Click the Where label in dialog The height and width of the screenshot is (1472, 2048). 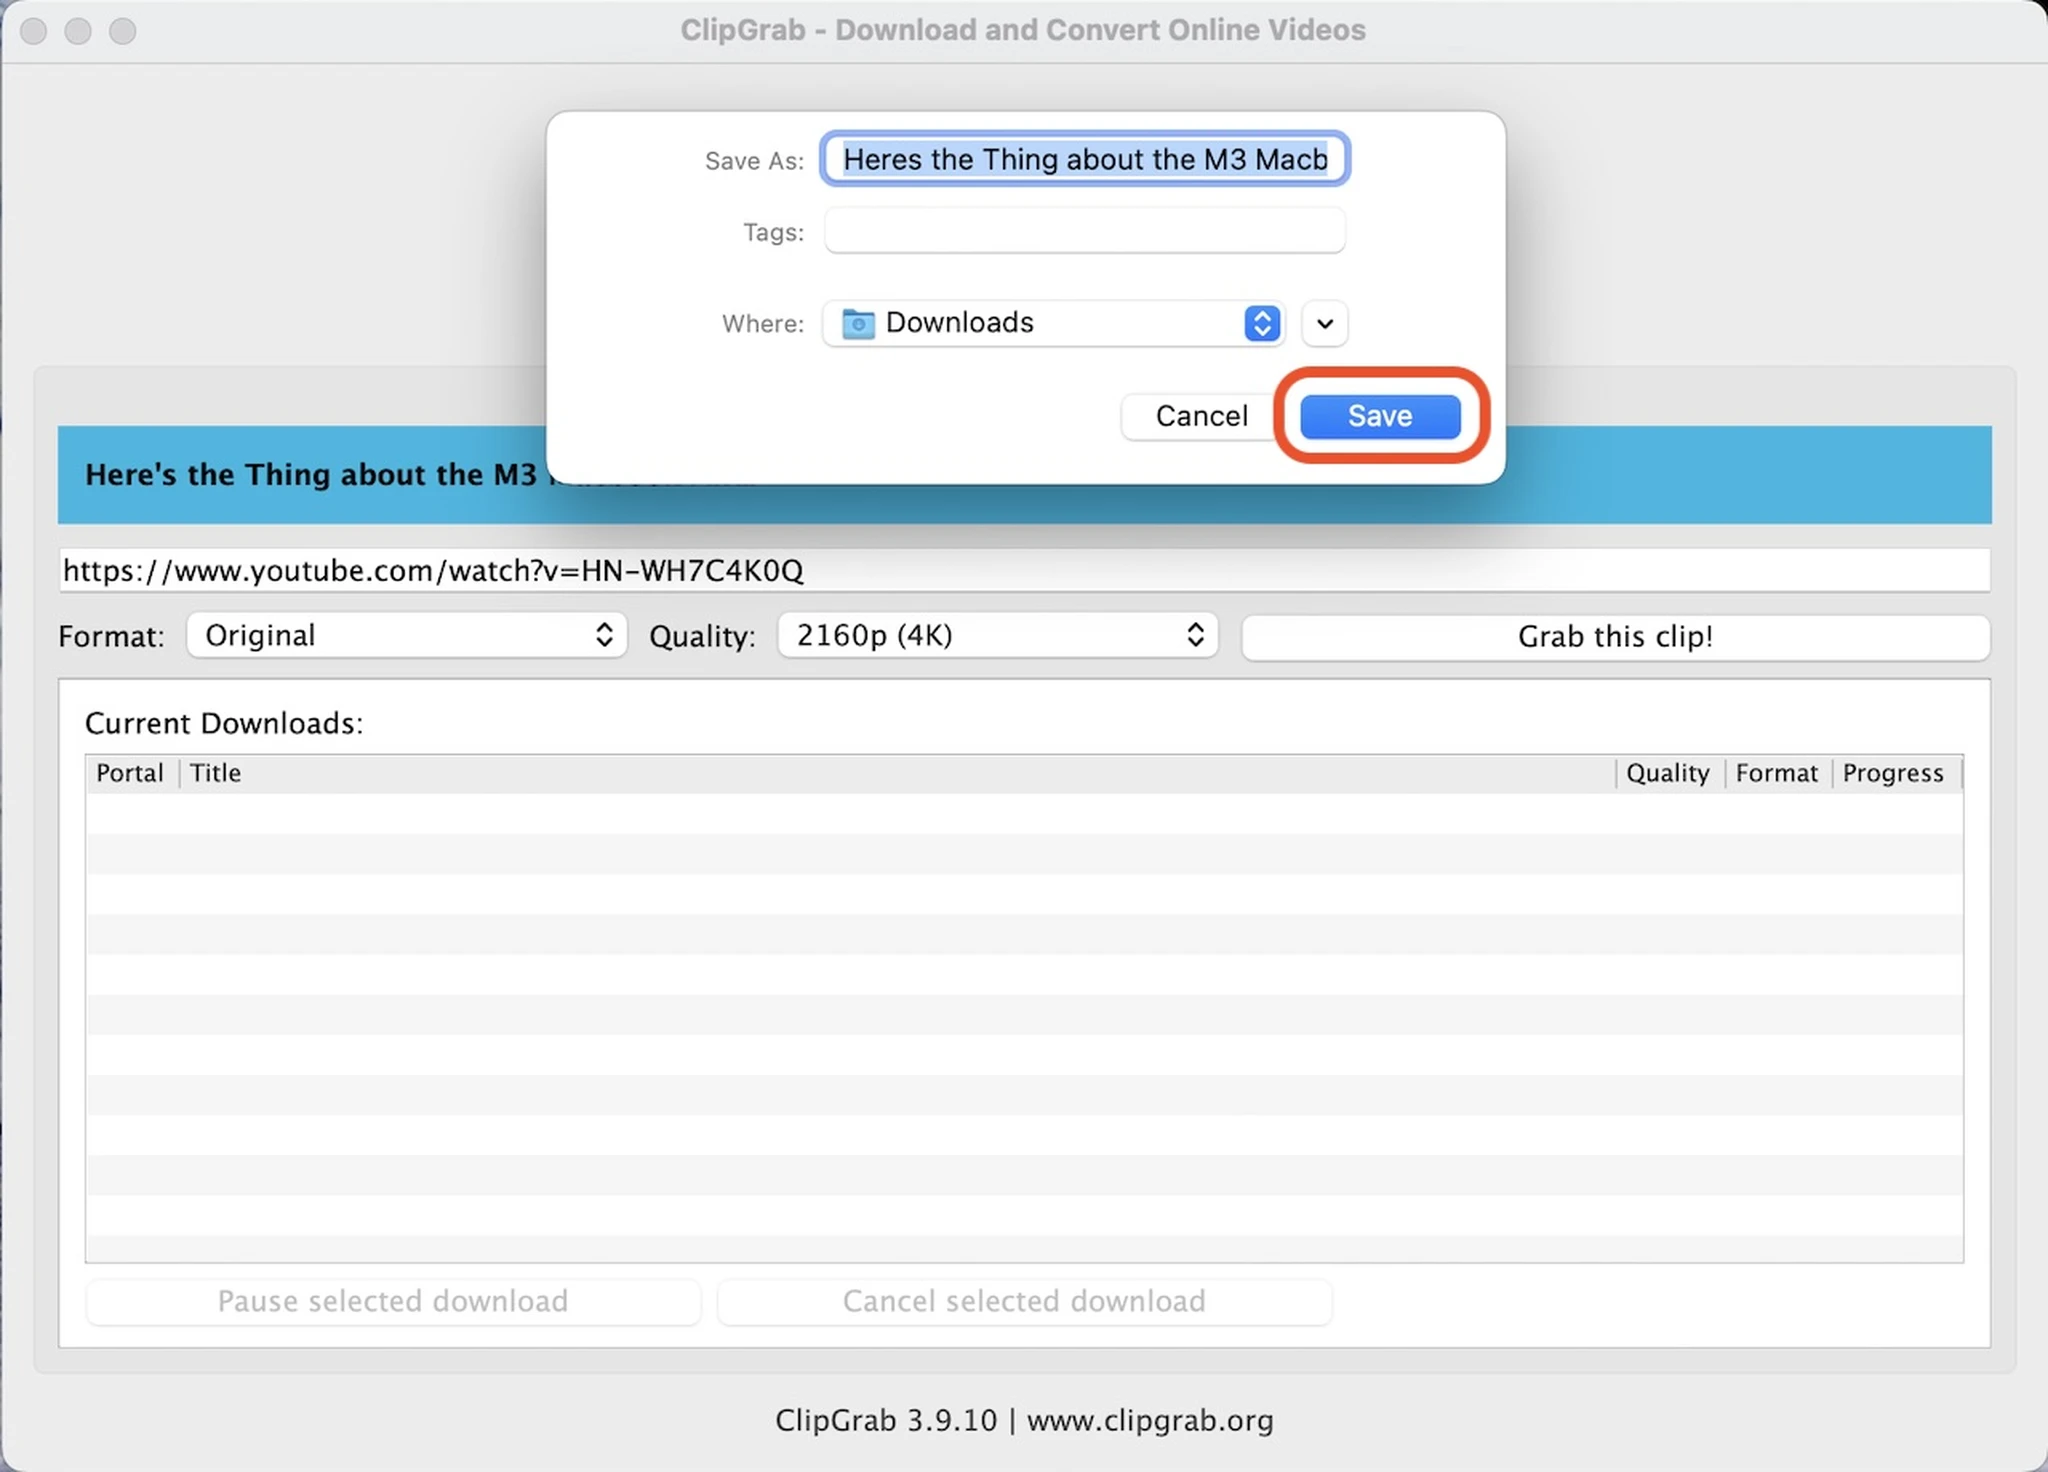pos(763,324)
